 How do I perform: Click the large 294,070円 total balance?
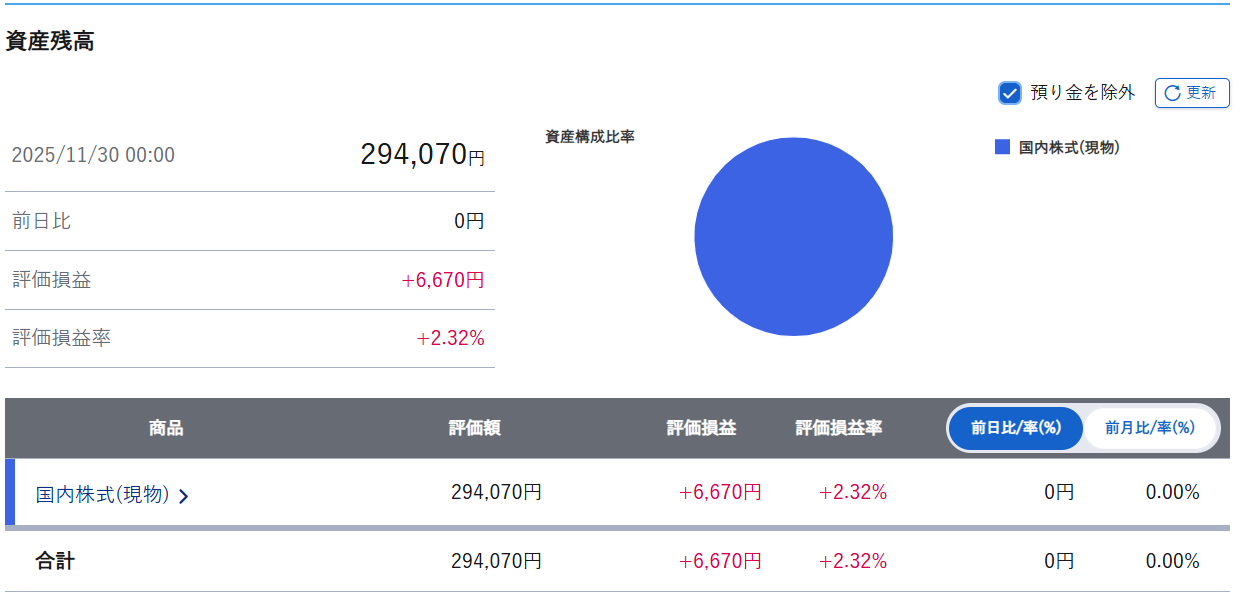(422, 155)
